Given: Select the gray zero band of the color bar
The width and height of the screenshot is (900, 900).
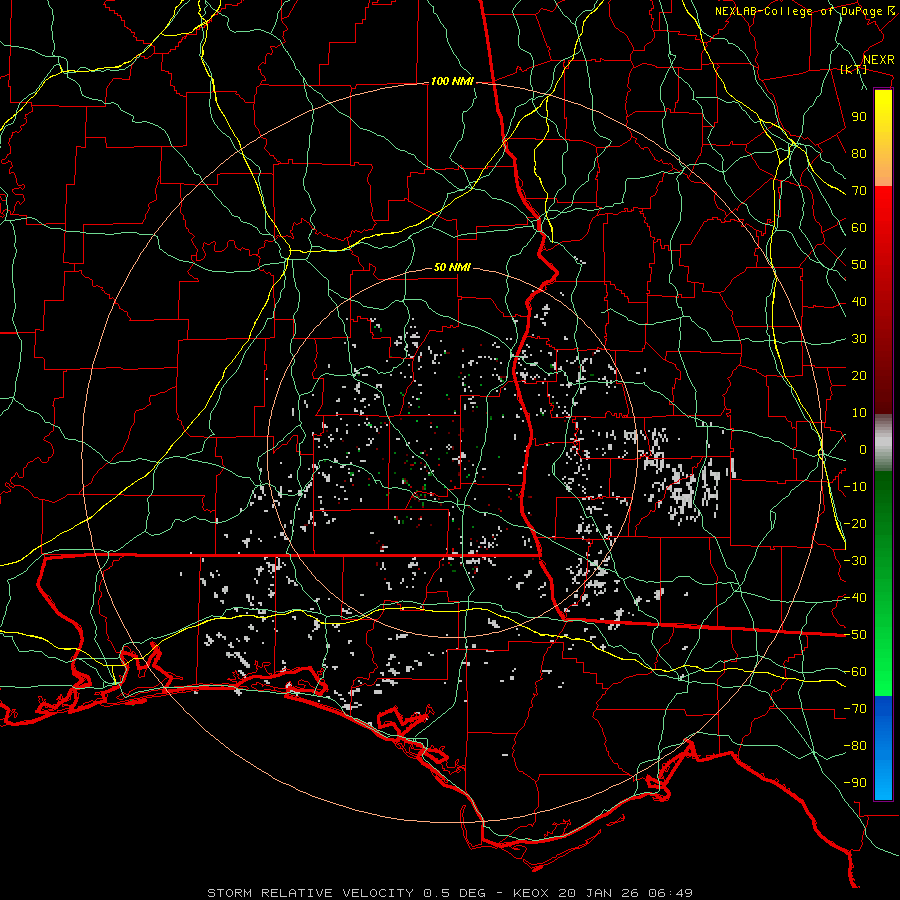Looking at the screenshot, I should click(x=883, y=443).
